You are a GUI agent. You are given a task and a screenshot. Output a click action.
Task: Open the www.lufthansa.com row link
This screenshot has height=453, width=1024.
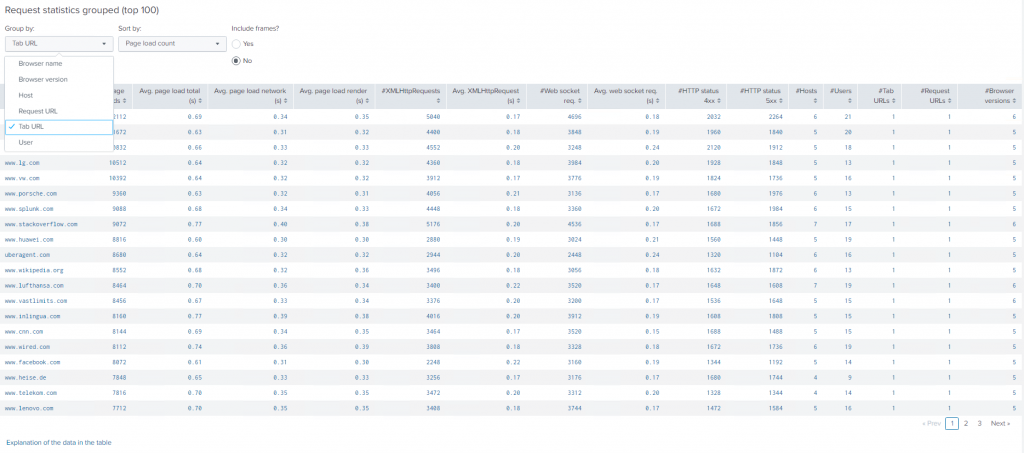tap(34, 286)
